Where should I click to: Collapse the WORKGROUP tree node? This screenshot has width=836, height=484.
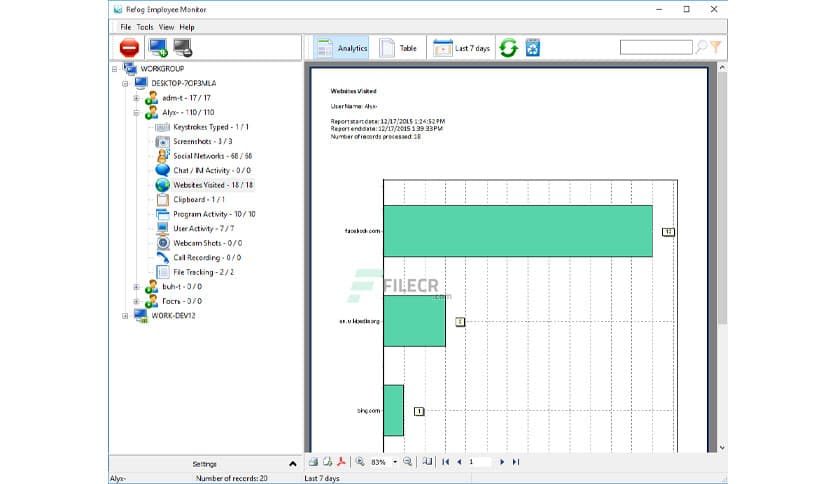[x=114, y=69]
